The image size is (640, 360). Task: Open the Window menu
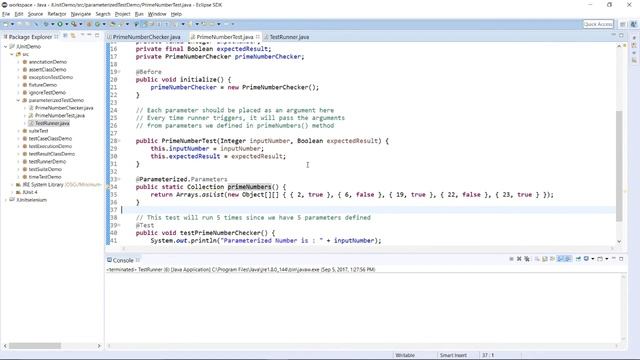click(x=157, y=14)
